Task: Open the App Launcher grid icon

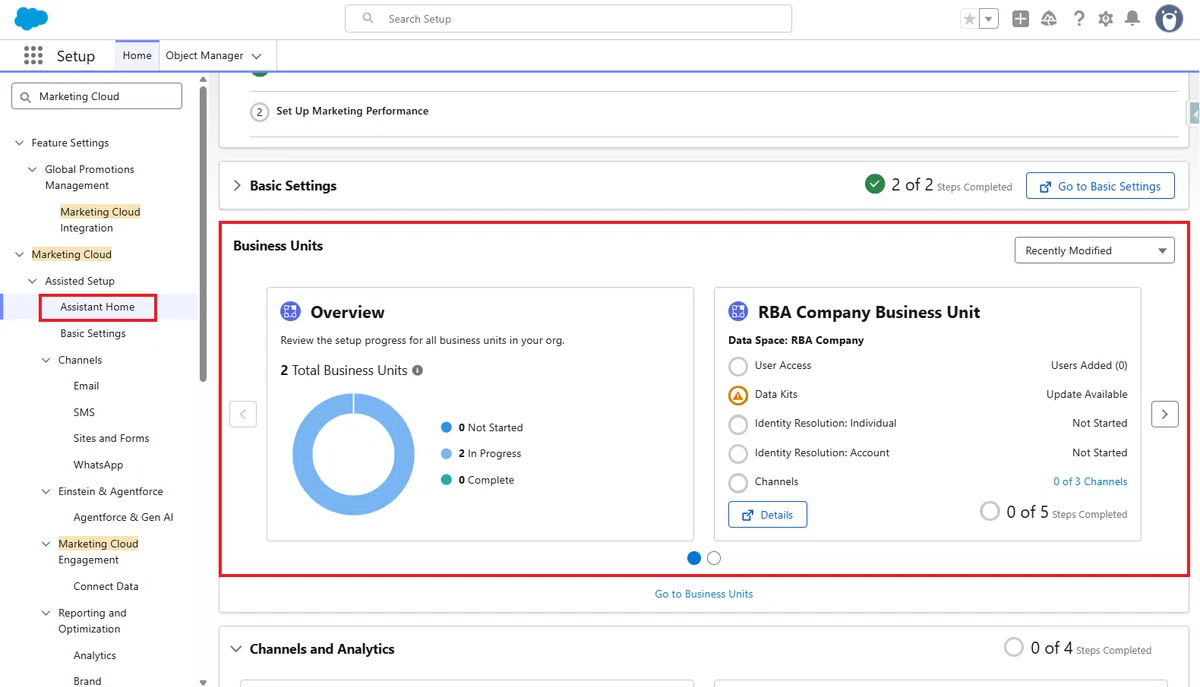Action: pos(33,56)
